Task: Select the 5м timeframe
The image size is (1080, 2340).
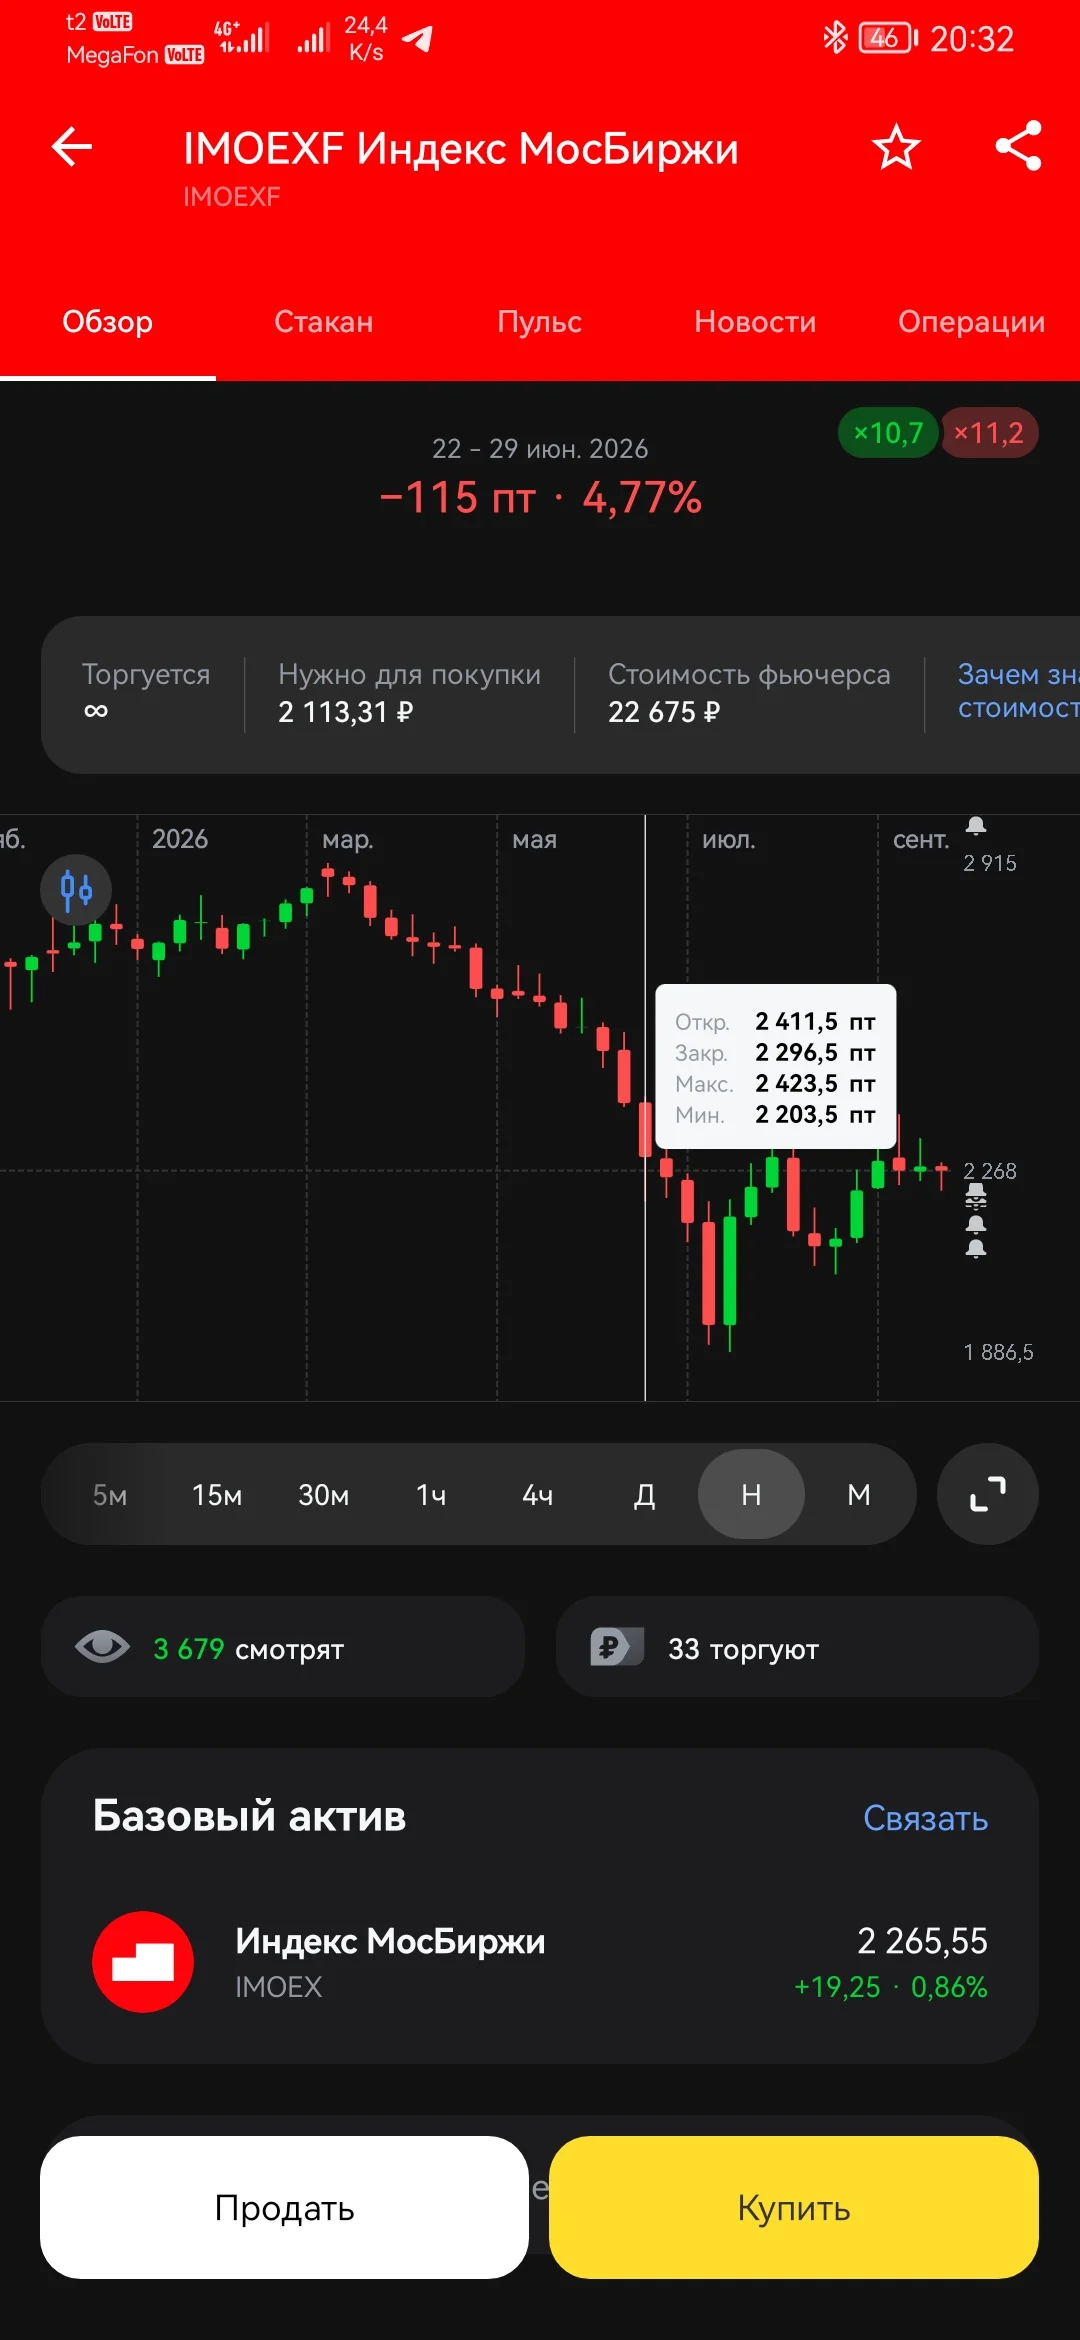Action: pyautogui.click(x=110, y=1495)
